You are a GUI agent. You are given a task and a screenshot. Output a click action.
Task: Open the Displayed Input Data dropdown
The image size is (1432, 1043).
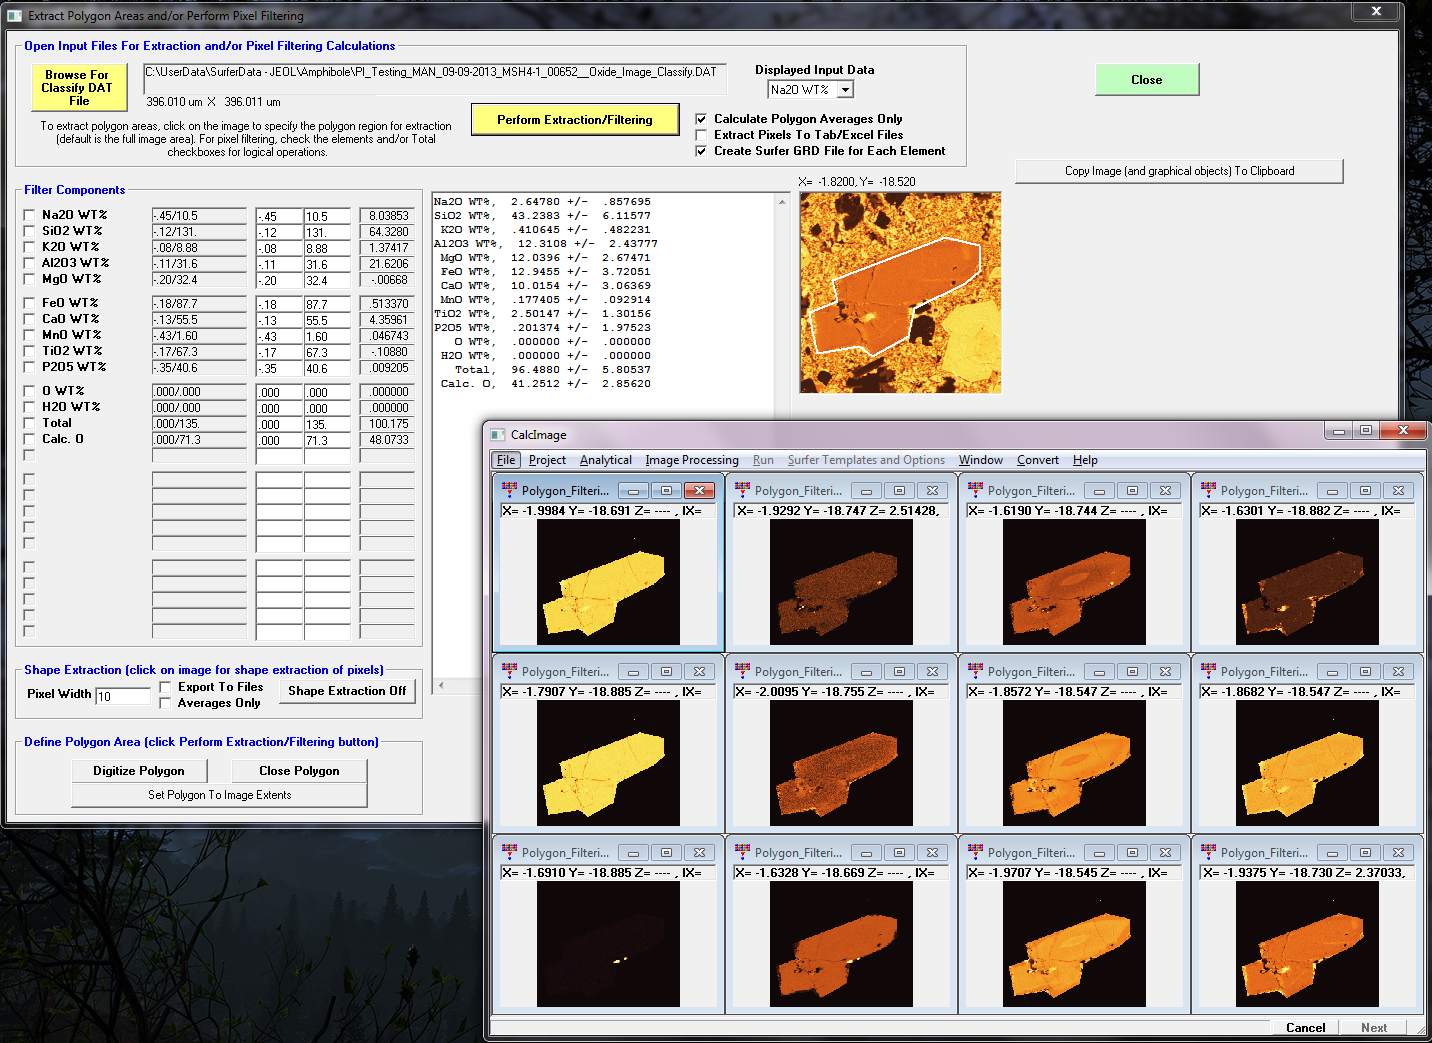pyautogui.click(x=845, y=90)
